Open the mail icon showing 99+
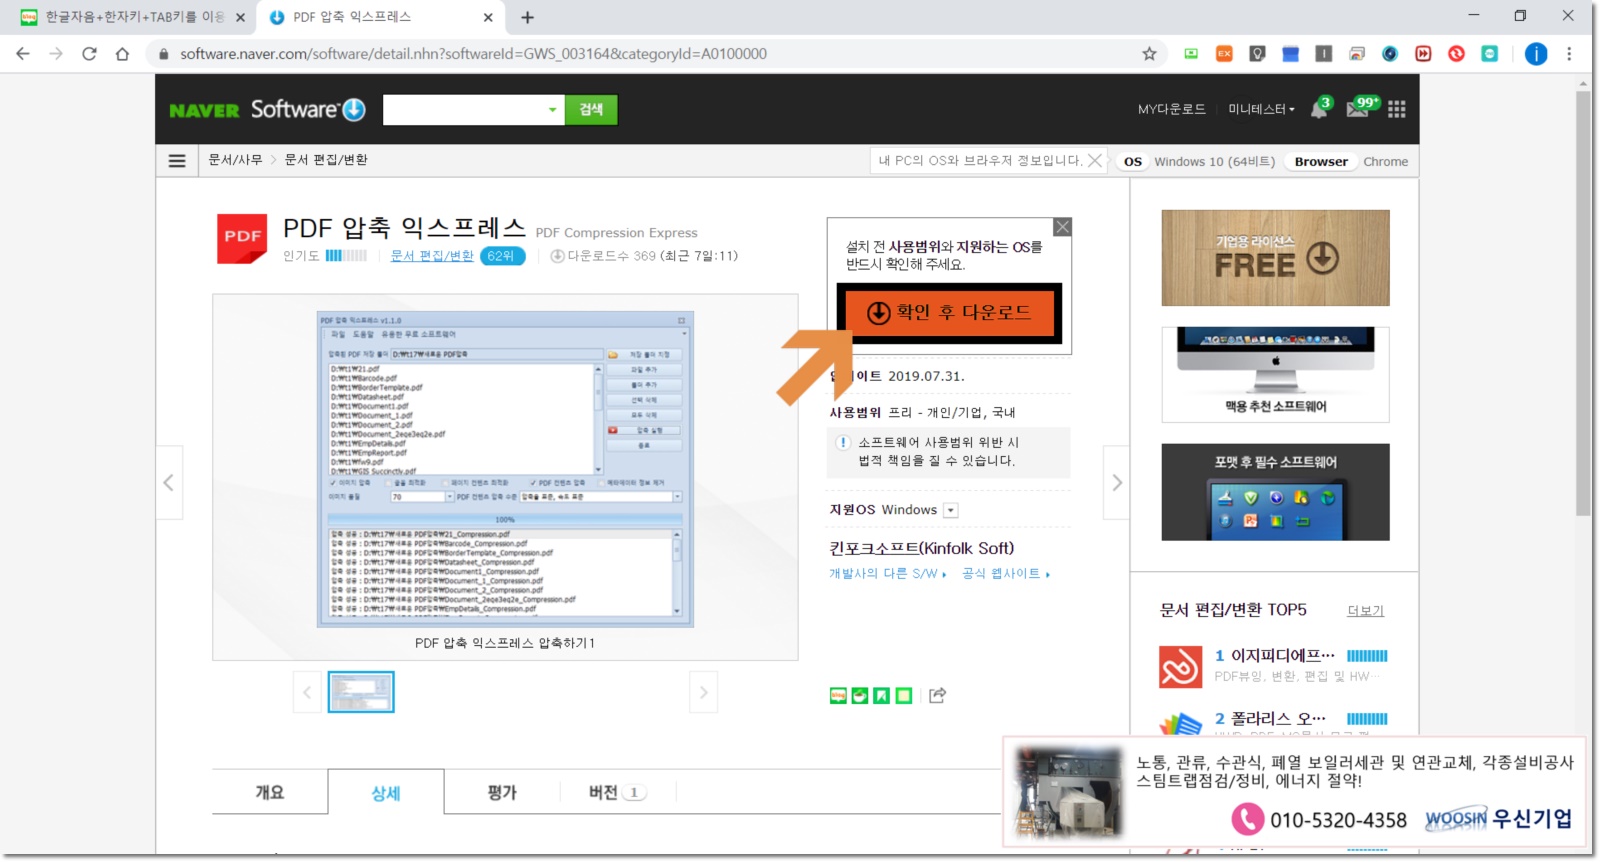The height and width of the screenshot is (862, 1600). pos(1361,107)
